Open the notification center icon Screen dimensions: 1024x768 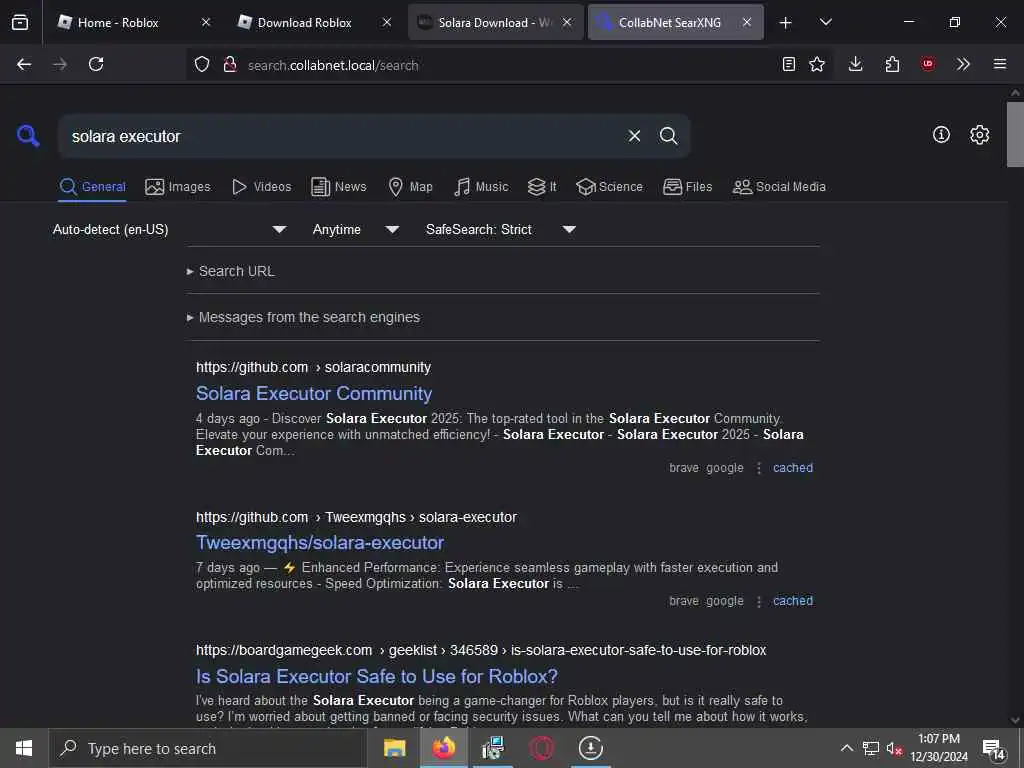(994, 748)
